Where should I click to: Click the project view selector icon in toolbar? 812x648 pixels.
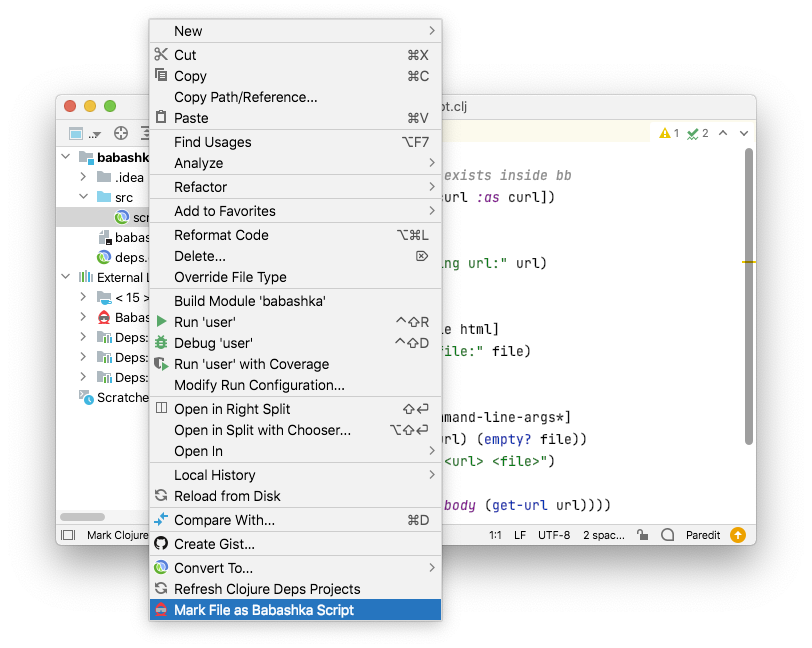point(76,134)
